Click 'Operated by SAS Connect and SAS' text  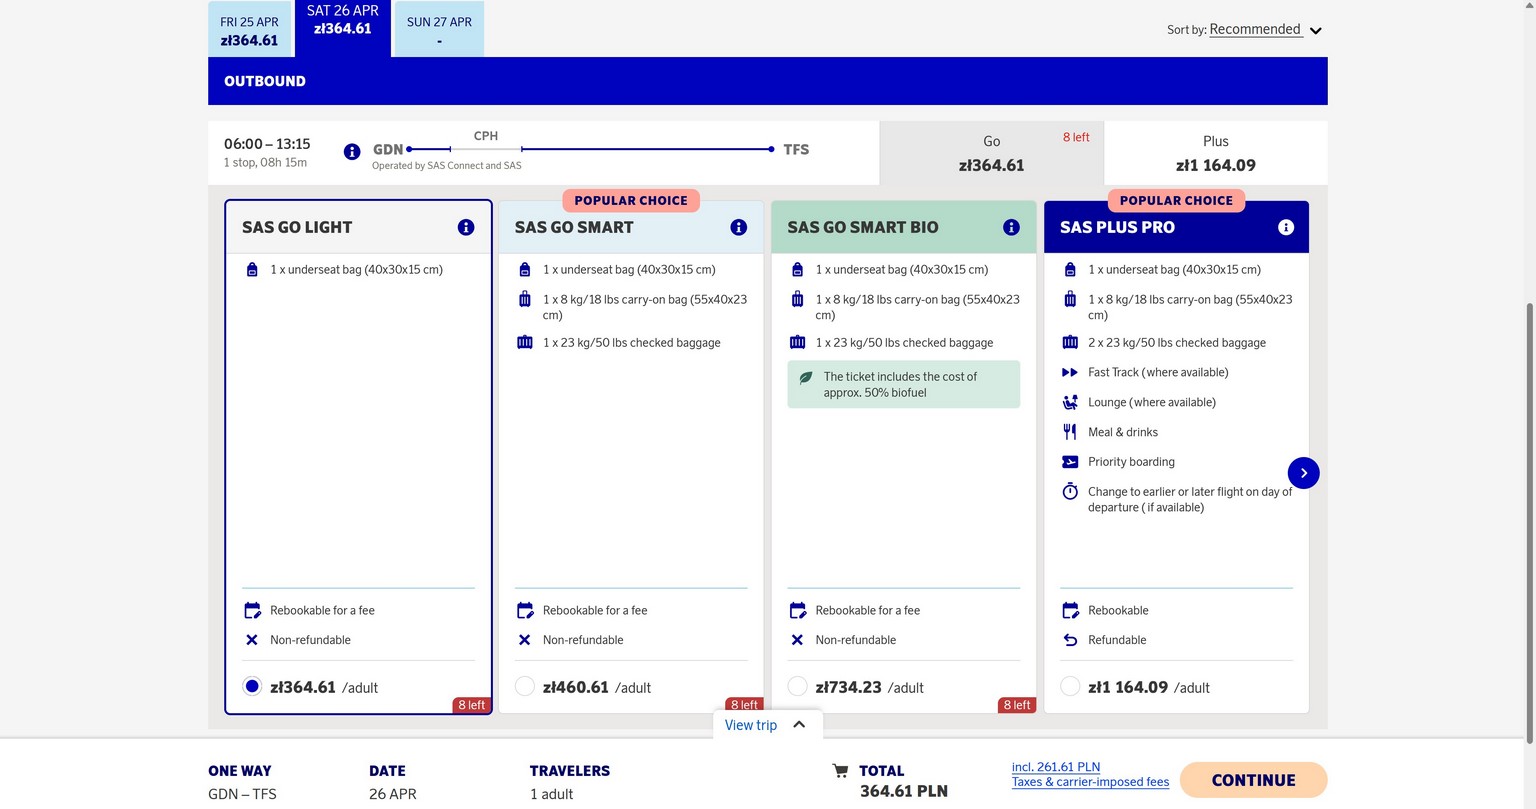[447, 166]
